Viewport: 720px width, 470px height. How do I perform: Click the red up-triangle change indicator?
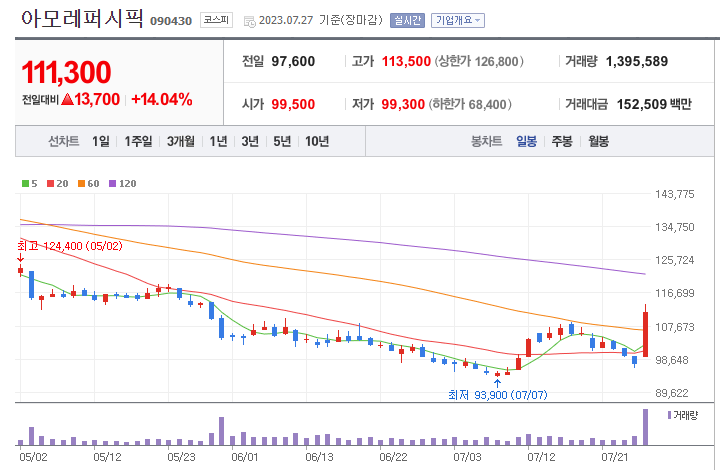click(67, 99)
